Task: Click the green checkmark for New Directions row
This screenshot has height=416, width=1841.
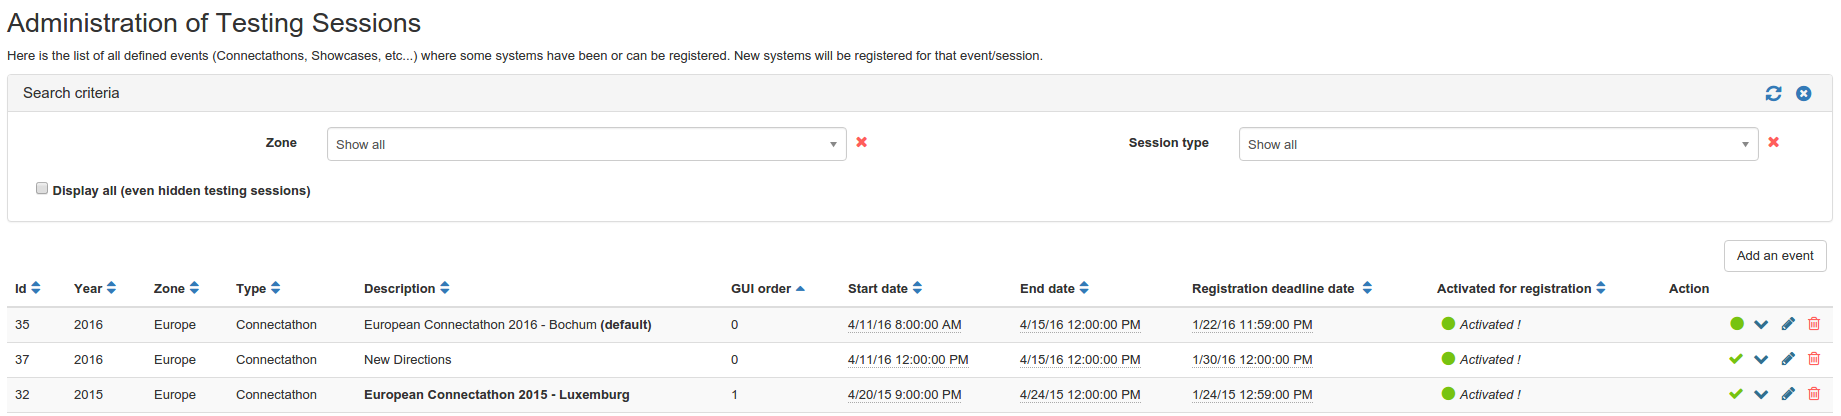Action: pos(1736,359)
